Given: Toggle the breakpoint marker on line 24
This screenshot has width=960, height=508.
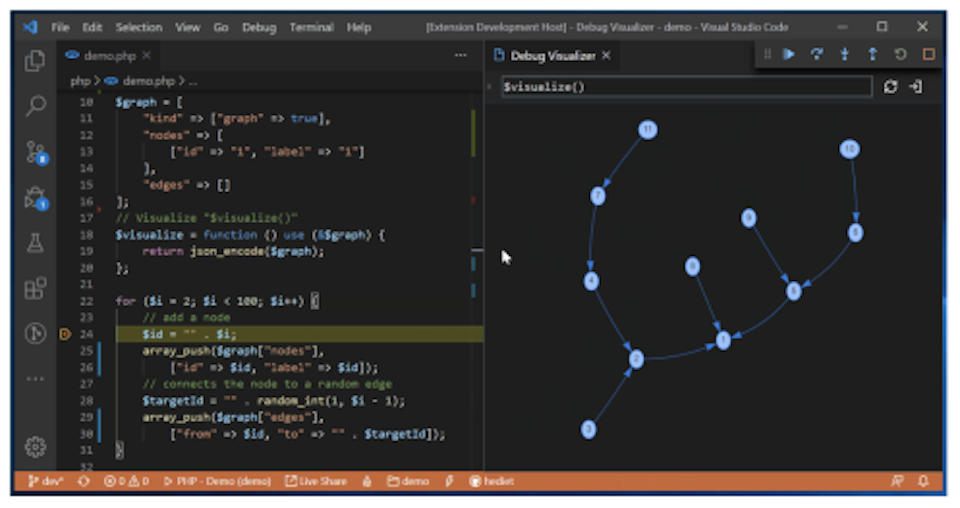Looking at the screenshot, I should coord(65,334).
